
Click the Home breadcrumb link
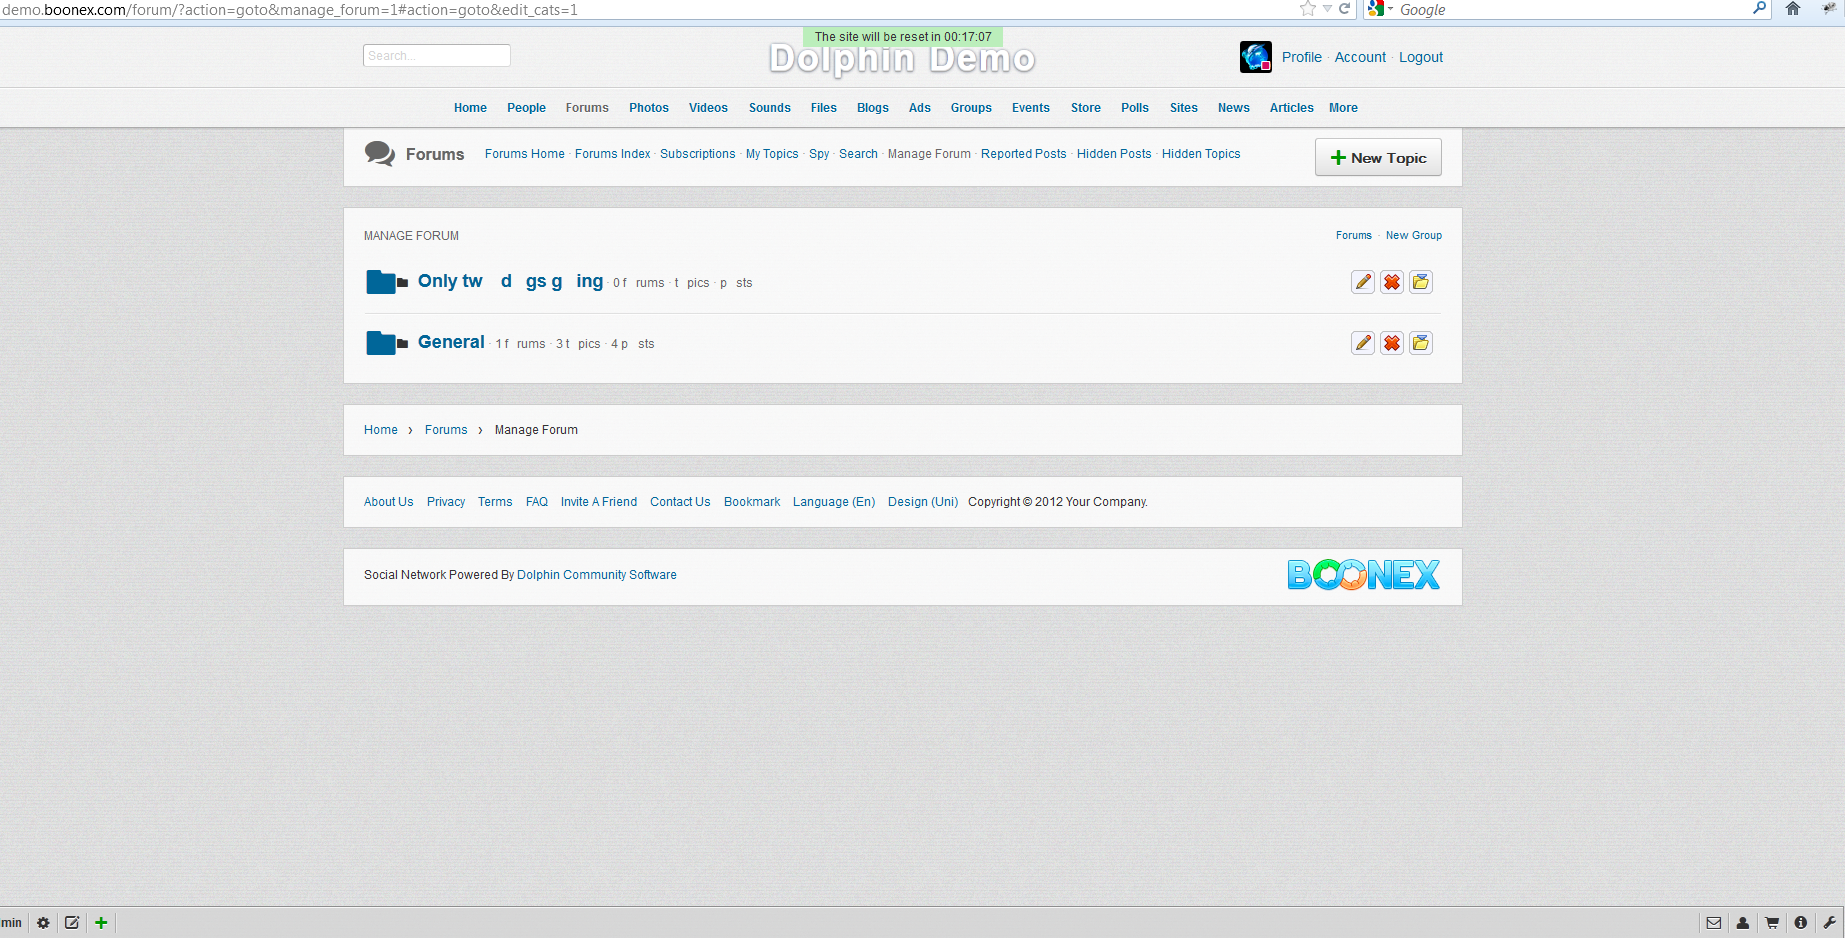(381, 430)
